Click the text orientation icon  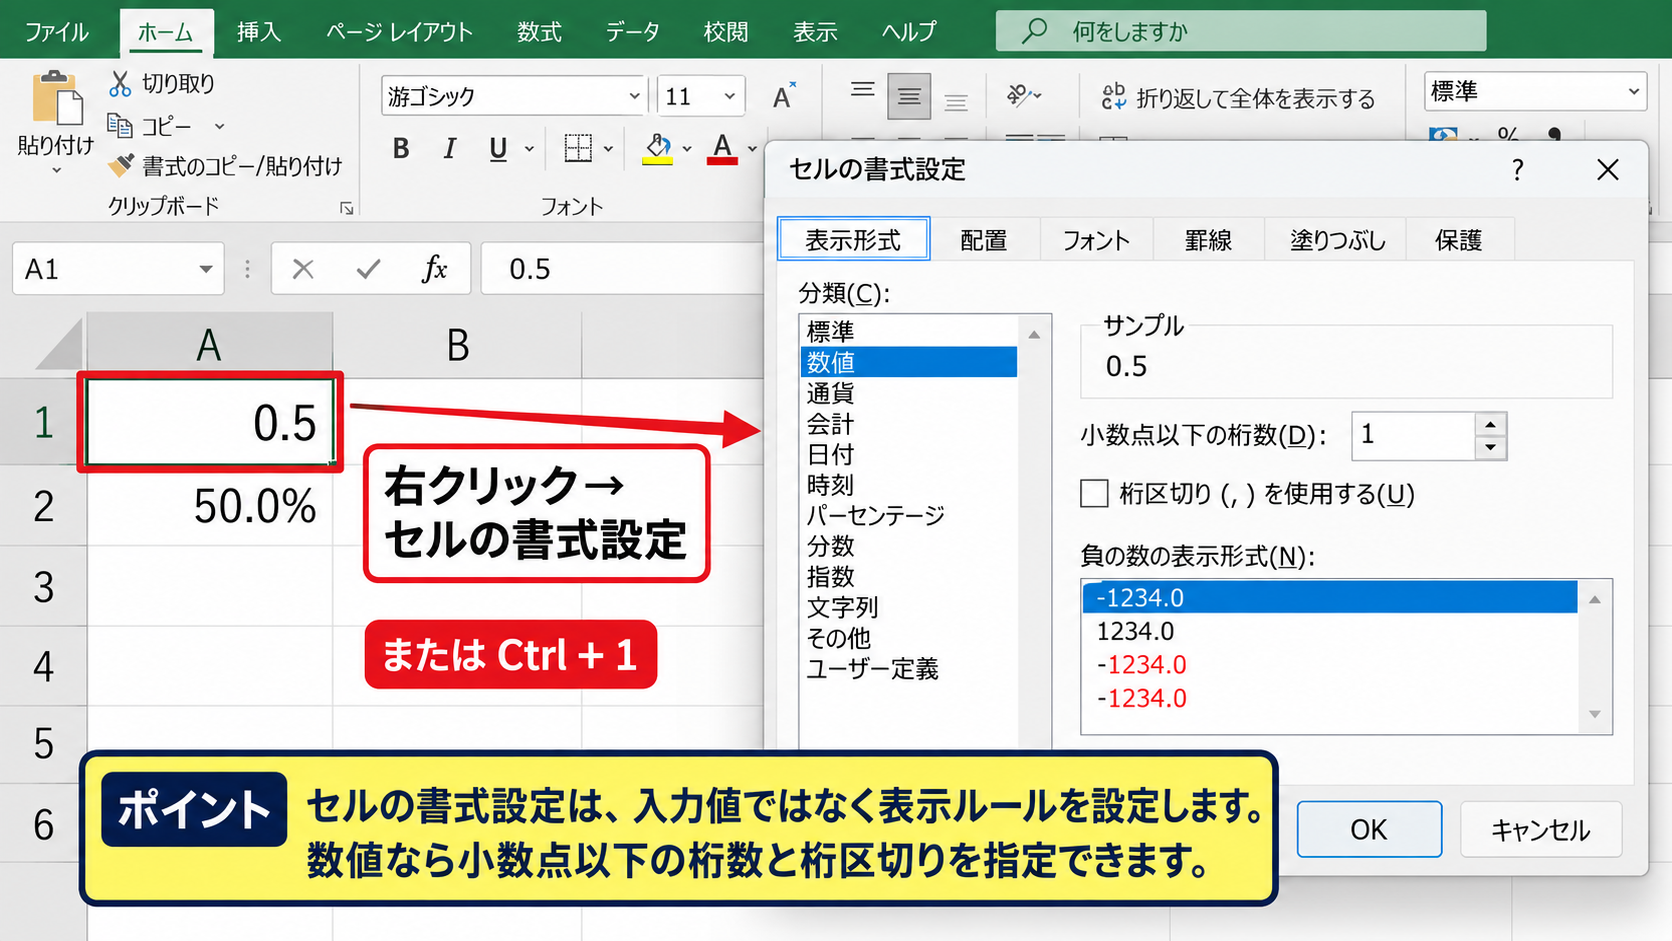1019,95
